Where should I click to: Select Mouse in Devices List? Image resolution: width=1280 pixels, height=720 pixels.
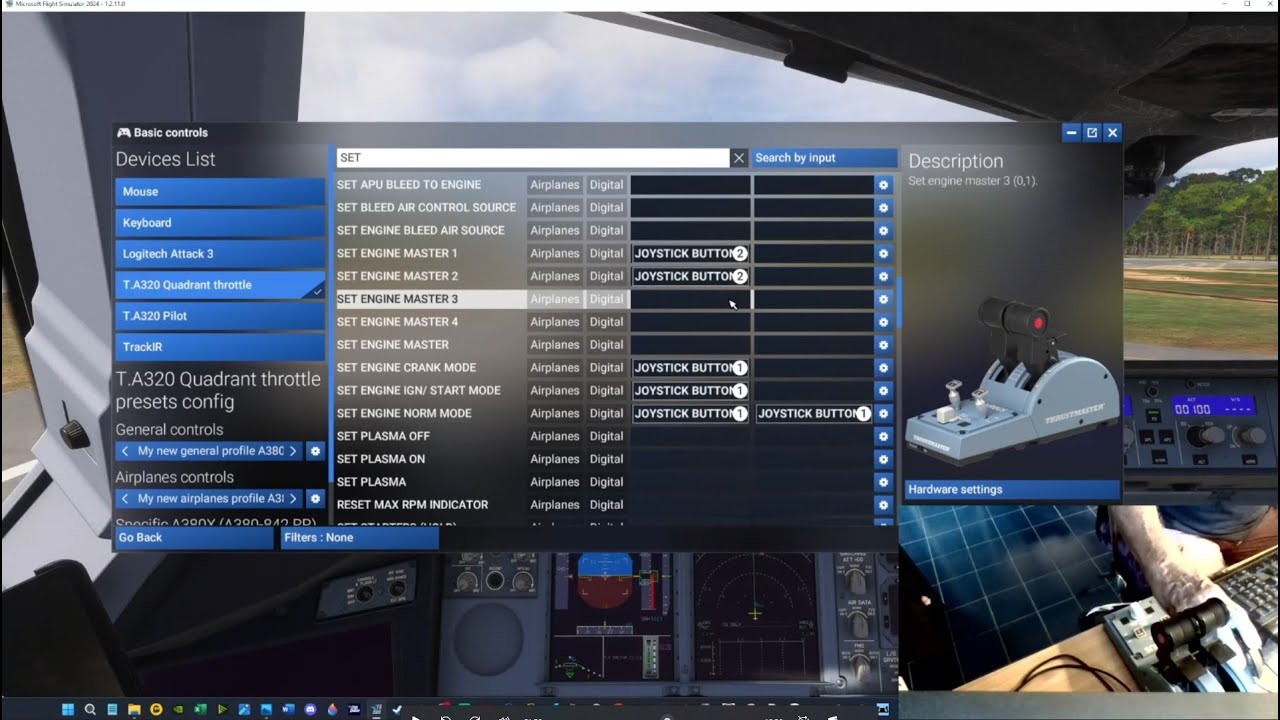click(x=220, y=192)
